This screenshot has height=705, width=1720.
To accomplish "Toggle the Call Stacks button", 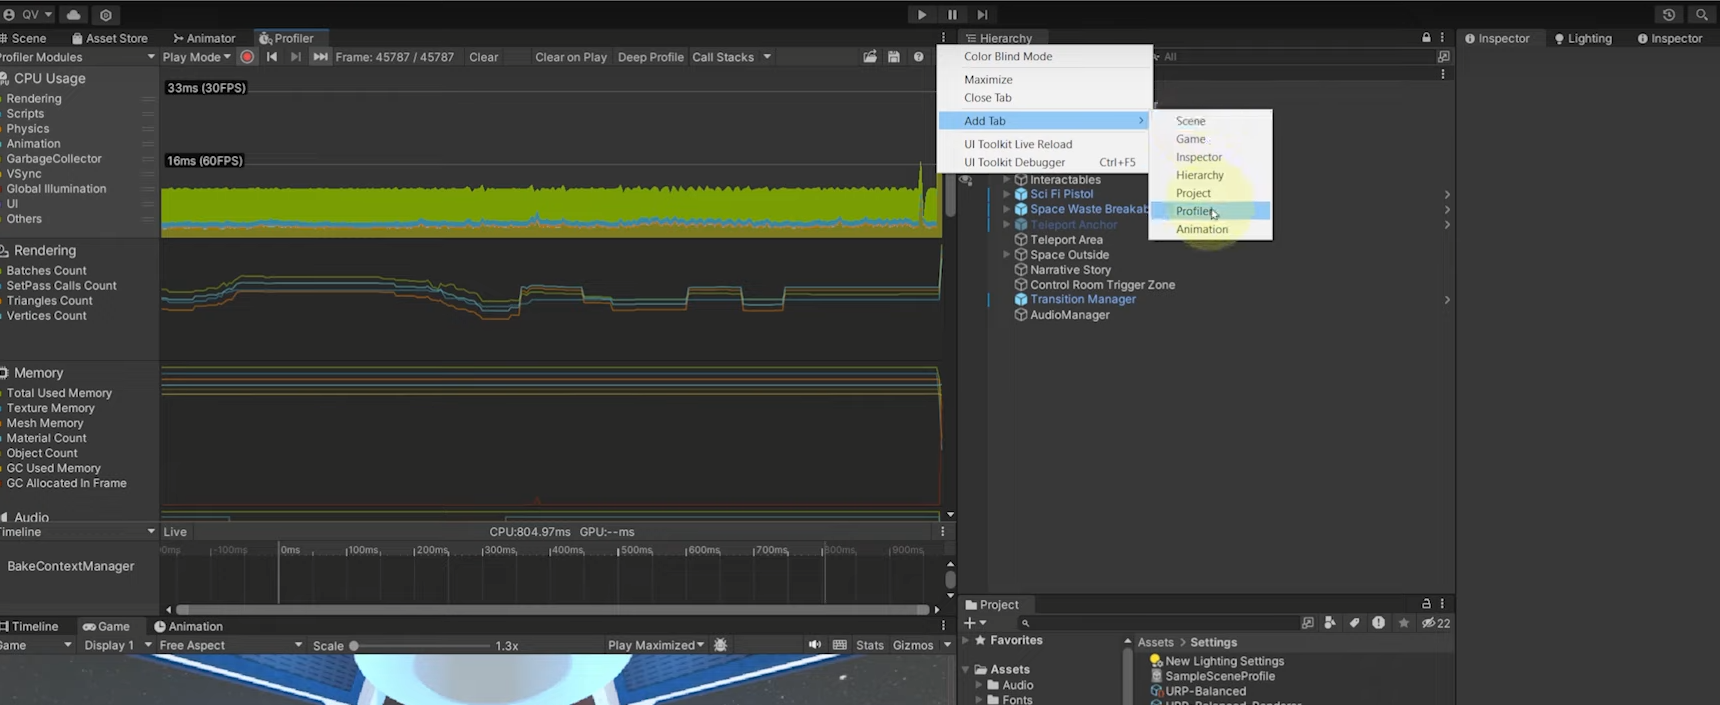I will coord(723,57).
